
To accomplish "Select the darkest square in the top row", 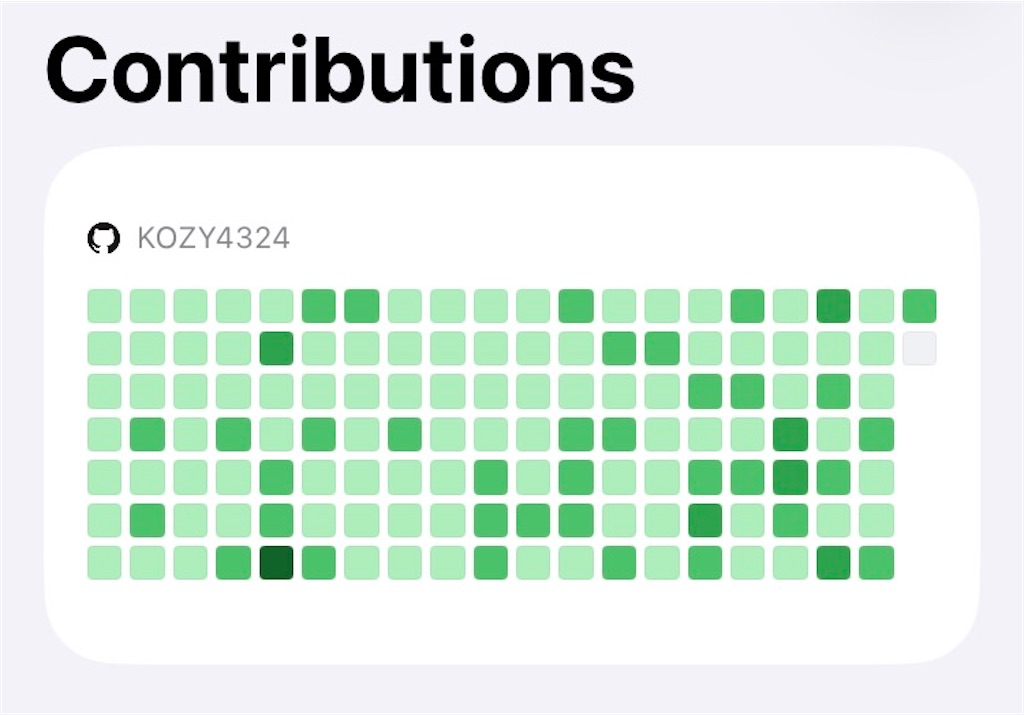I will tap(834, 306).
